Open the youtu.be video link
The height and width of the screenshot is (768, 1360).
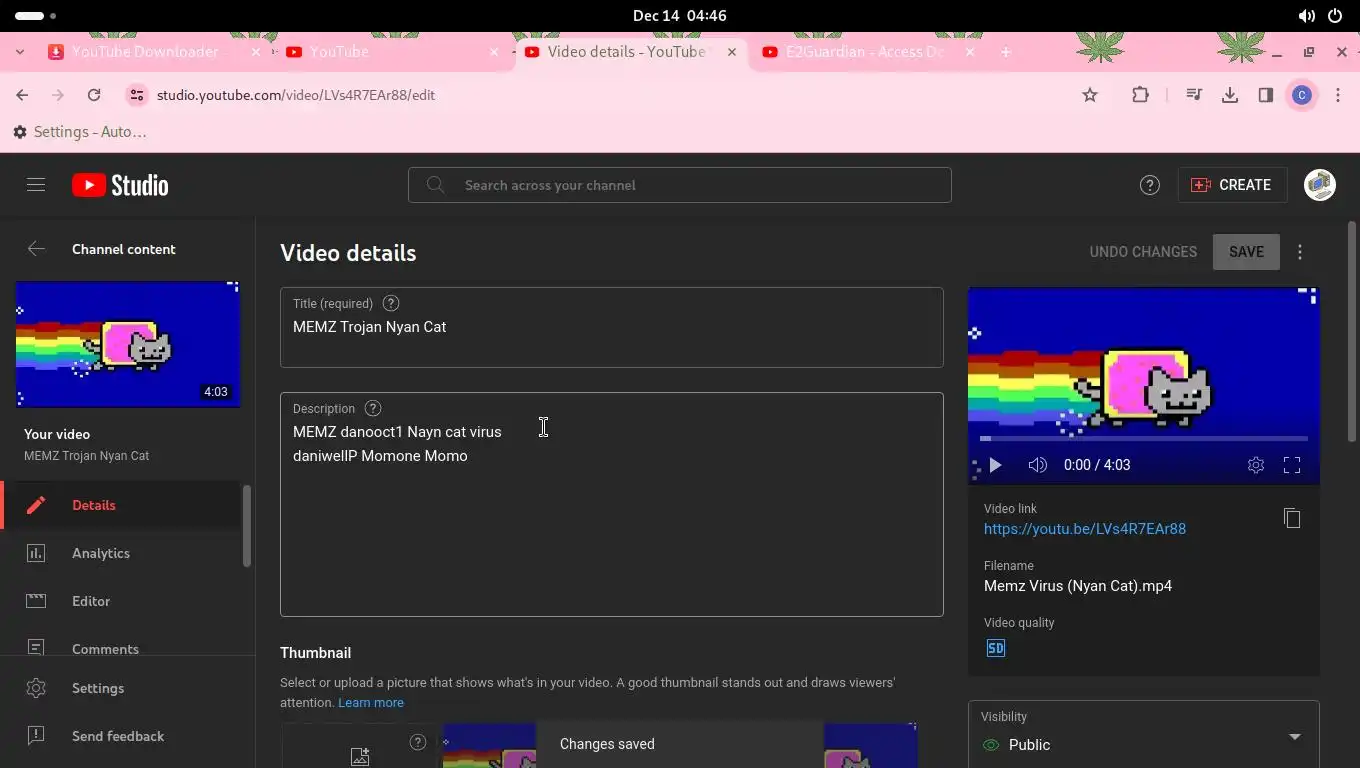click(x=1085, y=529)
